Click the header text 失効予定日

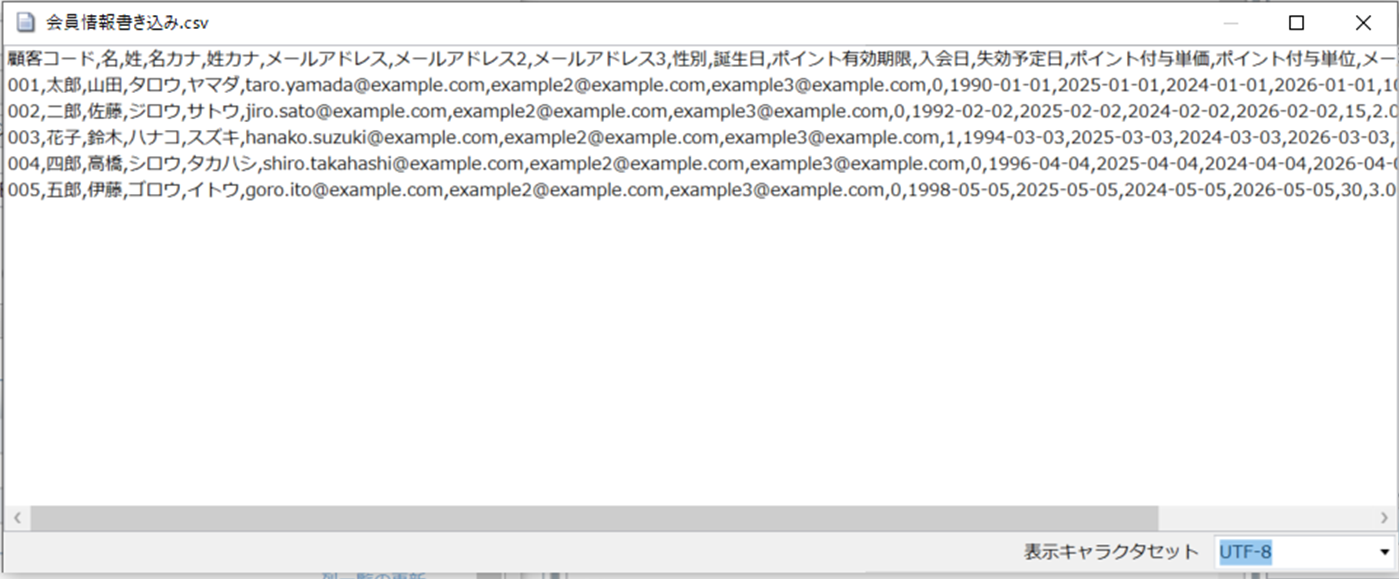click(1019, 58)
